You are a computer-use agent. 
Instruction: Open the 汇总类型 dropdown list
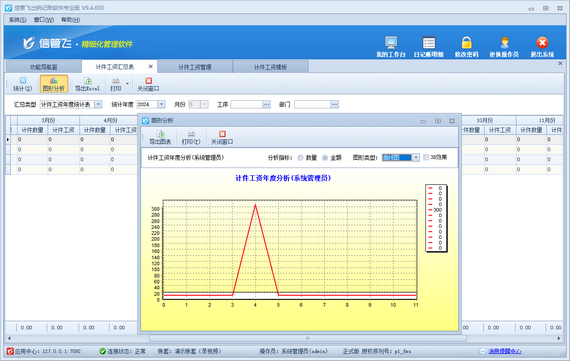click(98, 105)
